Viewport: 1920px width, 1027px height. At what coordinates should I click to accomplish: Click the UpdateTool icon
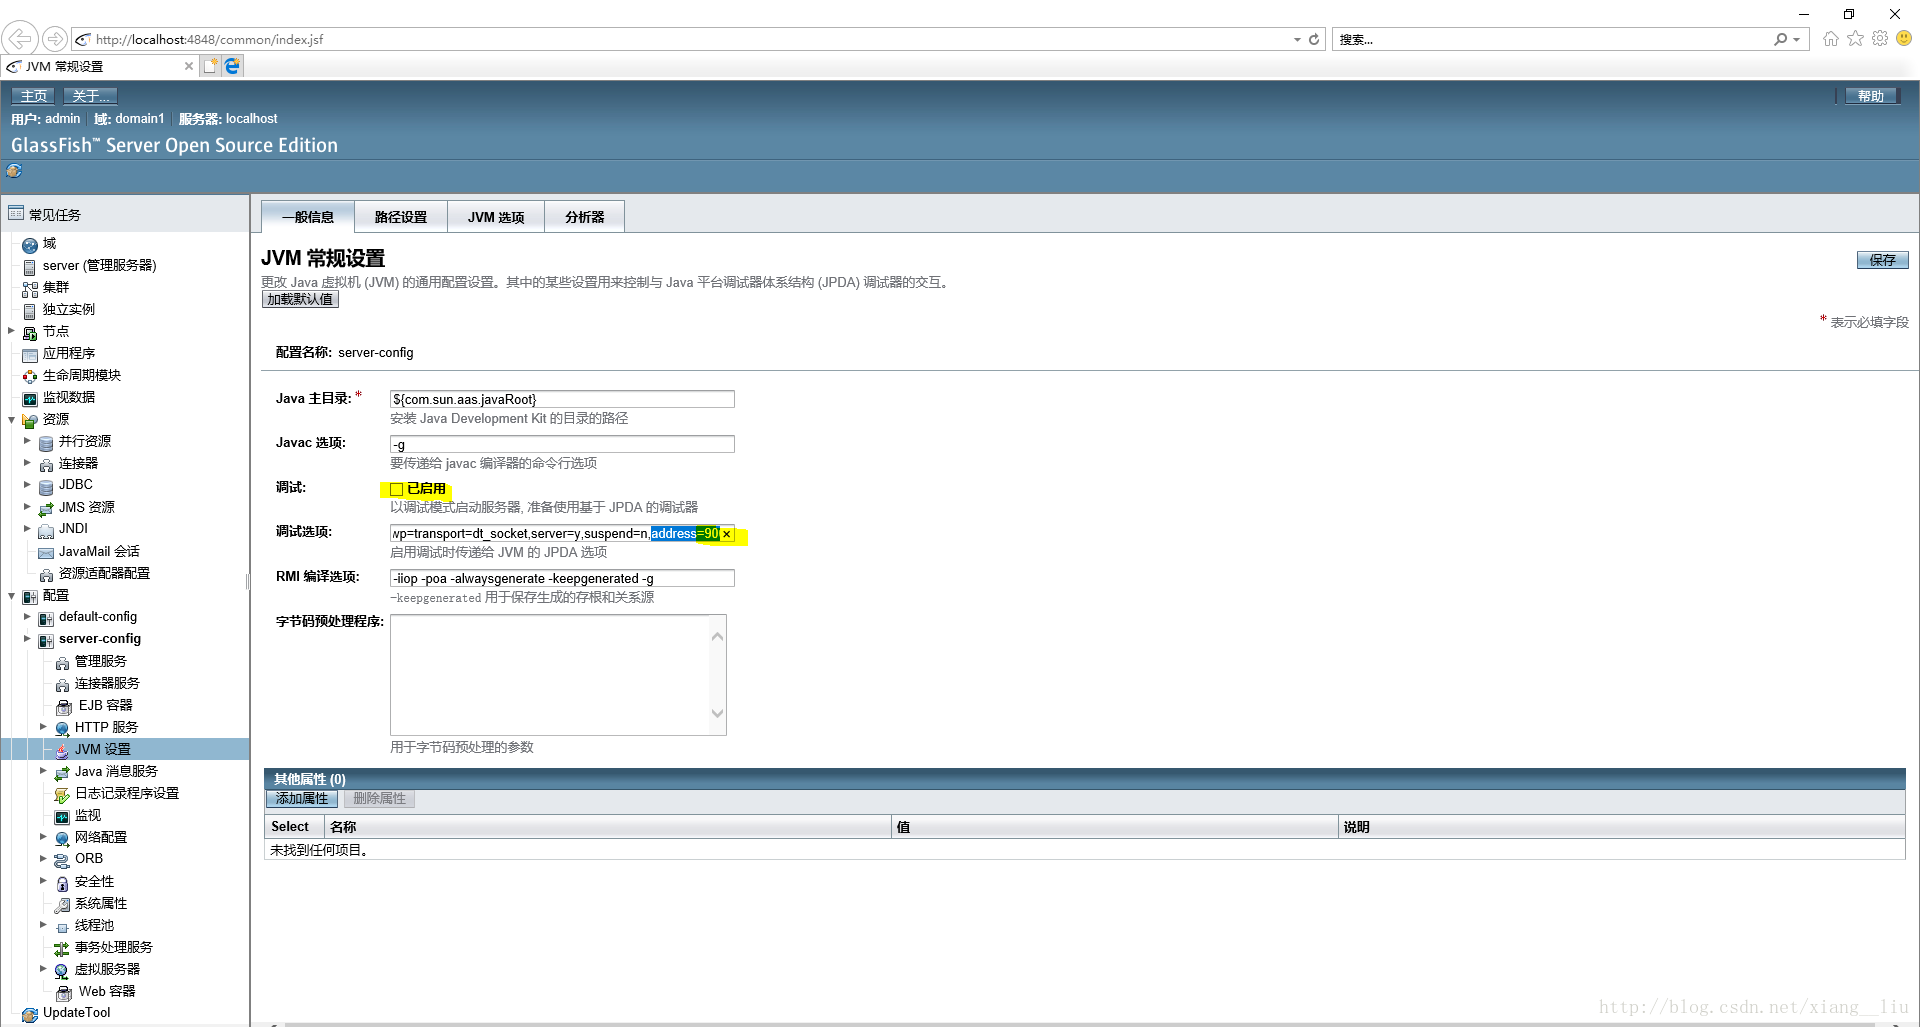tap(30, 1014)
